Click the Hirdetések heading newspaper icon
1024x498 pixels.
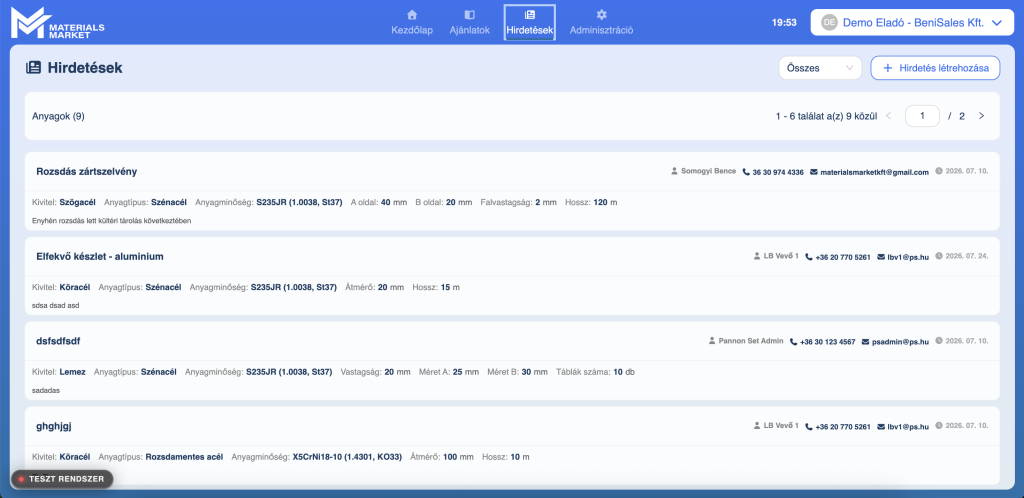coord(33,67)
